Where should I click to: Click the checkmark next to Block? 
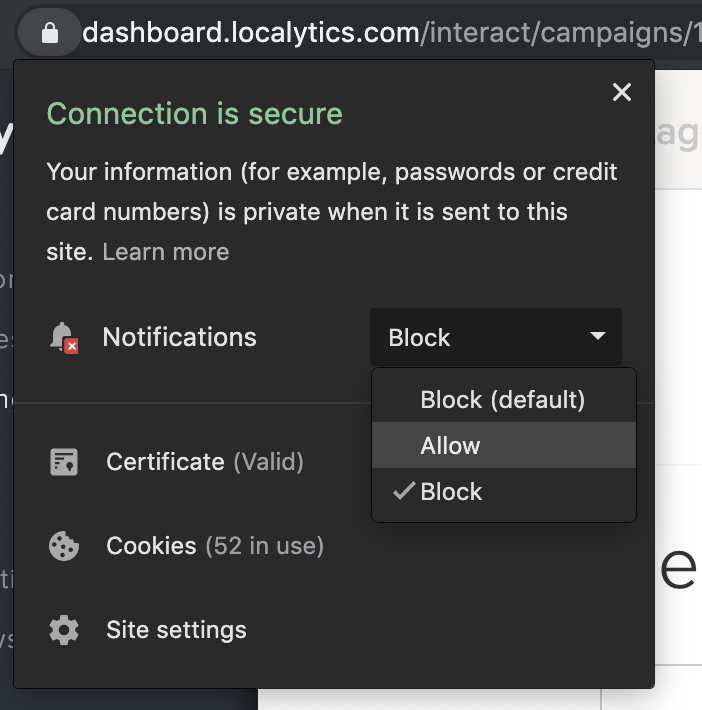click(x=404, y=492)
